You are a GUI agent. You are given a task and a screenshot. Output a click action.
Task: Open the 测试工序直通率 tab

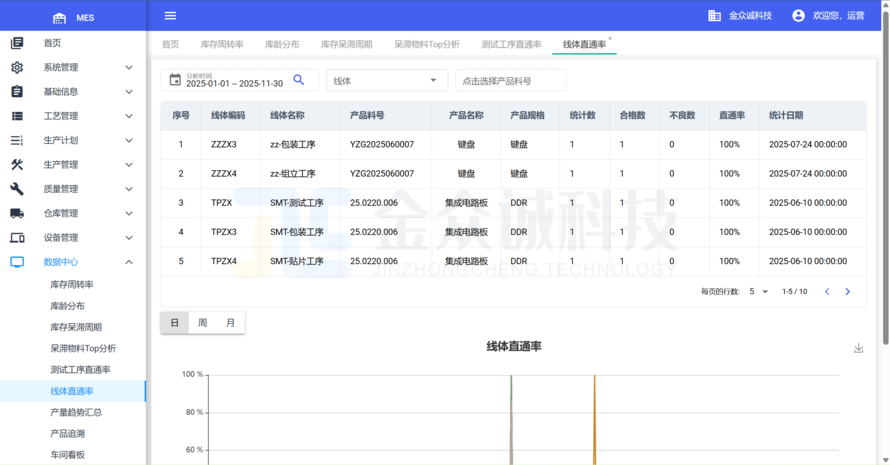click(x=511, y=45)
